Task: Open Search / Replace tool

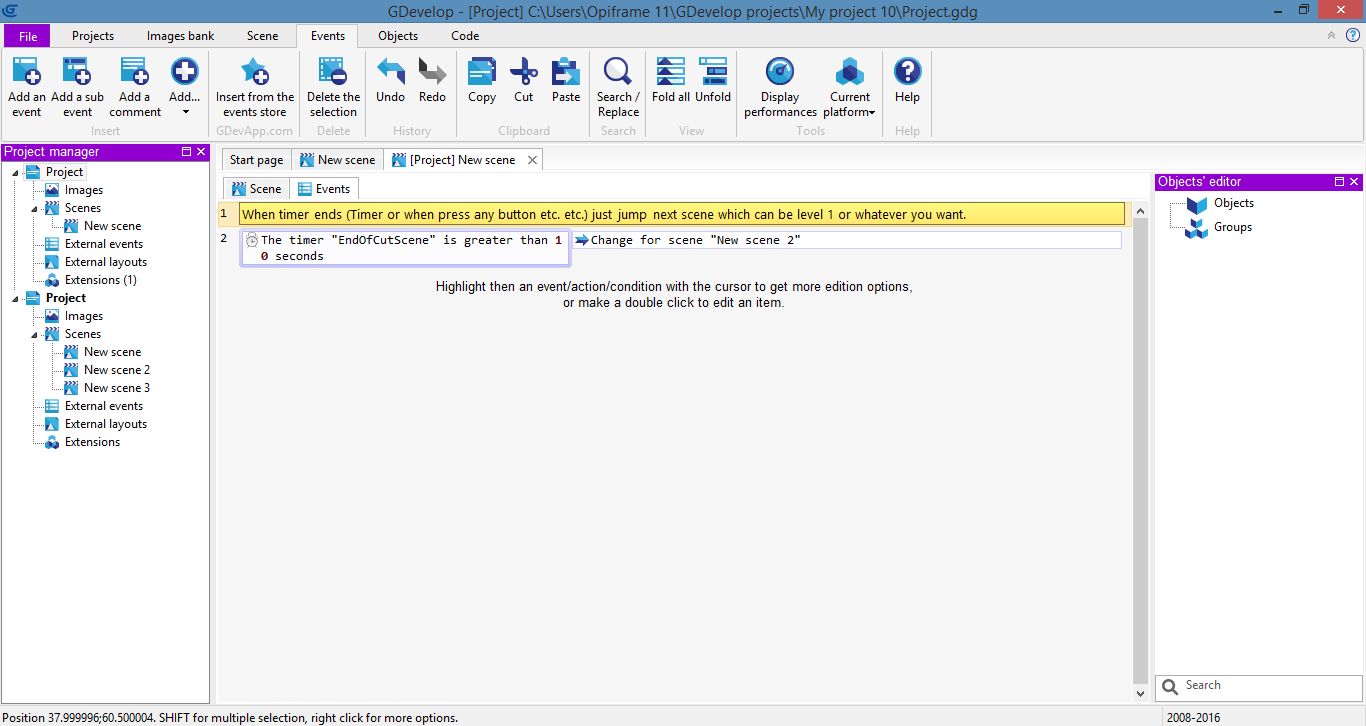Action: tap(618, 74)
